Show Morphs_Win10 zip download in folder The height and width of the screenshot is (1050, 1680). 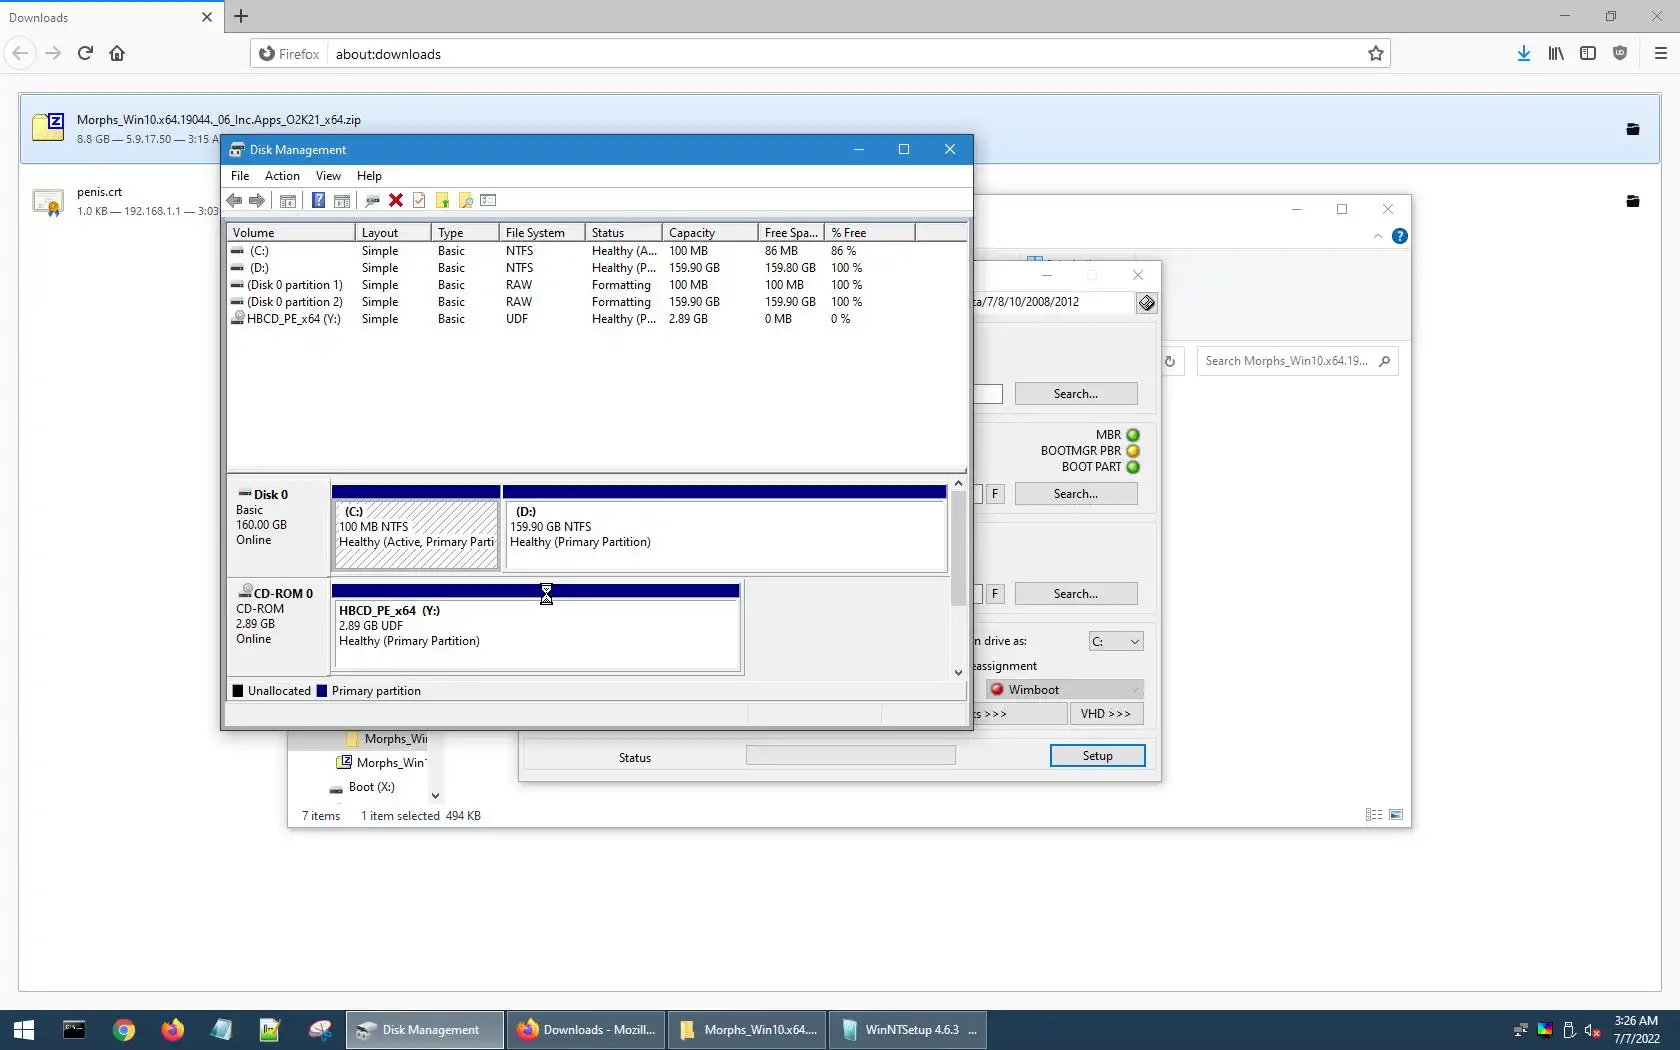[1633, 129]
